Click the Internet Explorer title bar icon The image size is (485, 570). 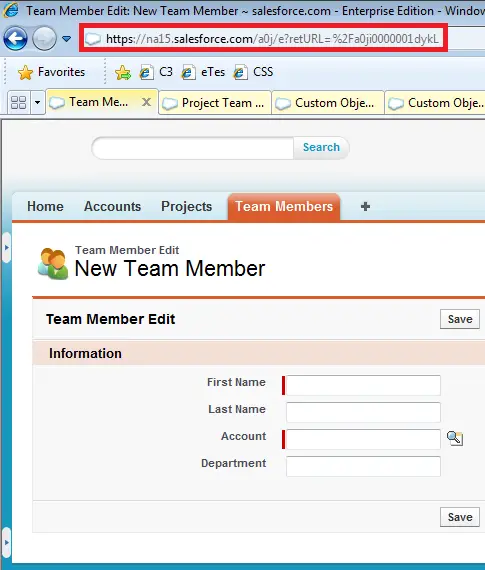coord(11,10)
